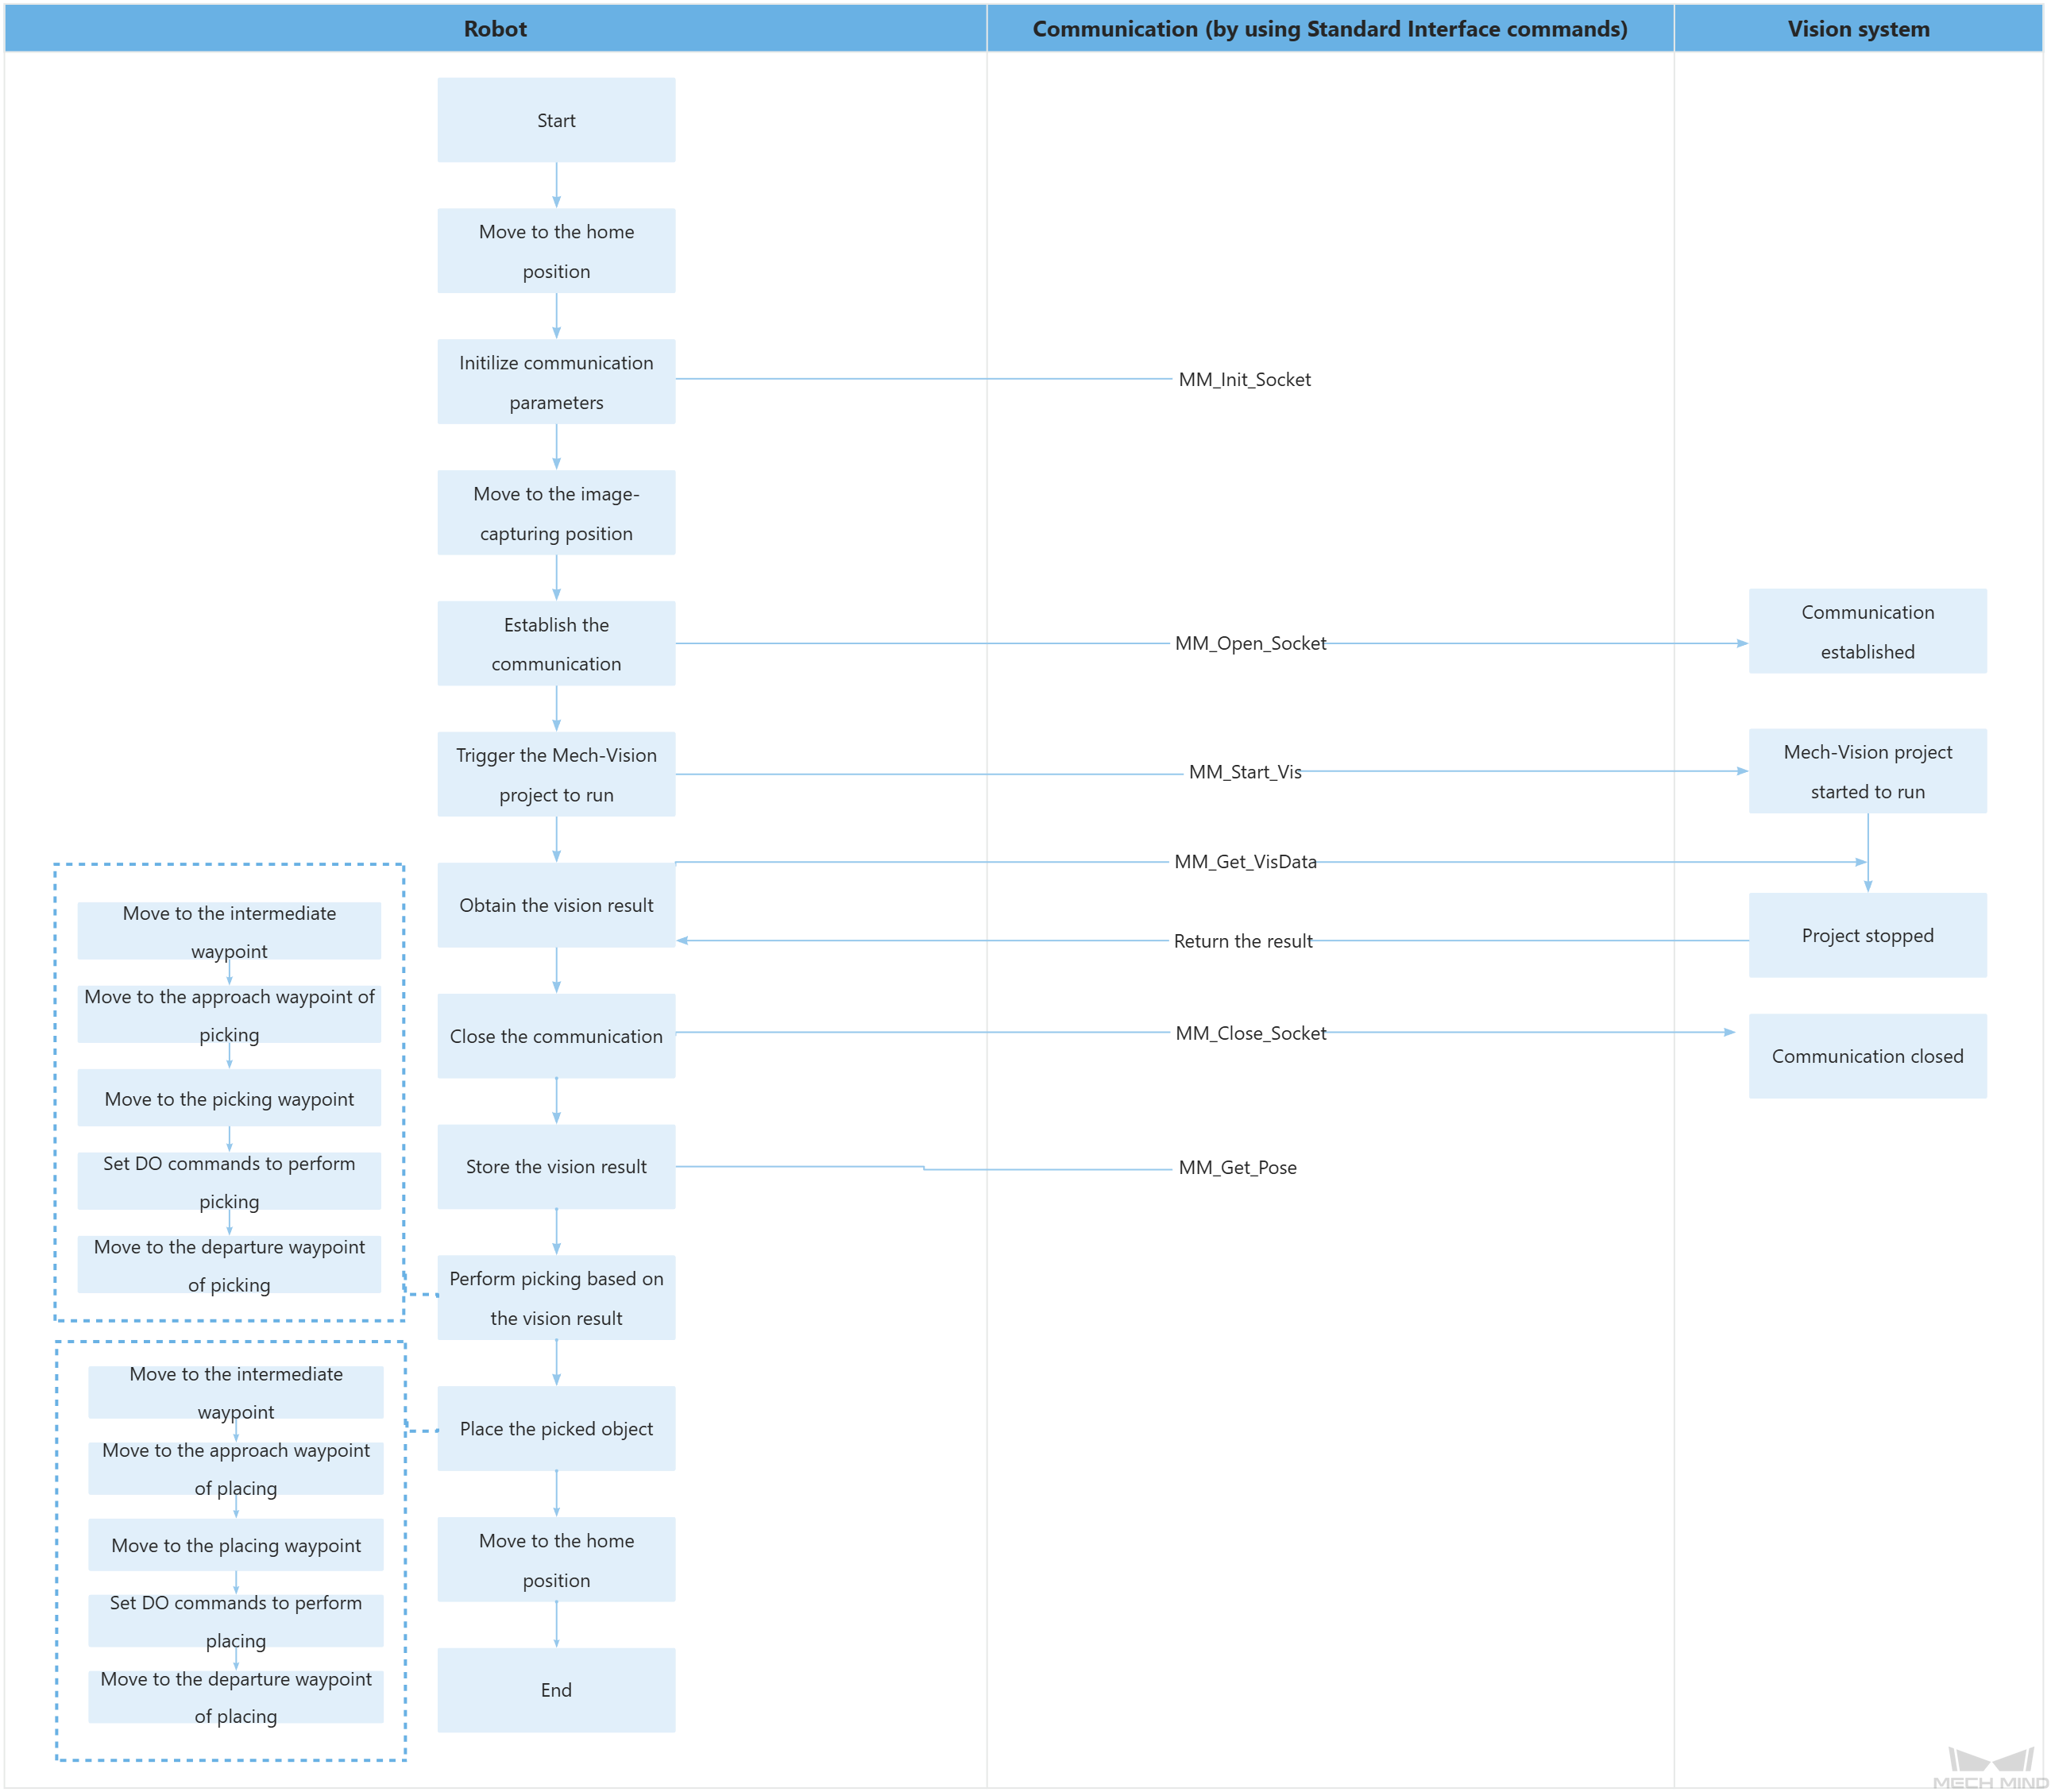2051x1792 pixels.
Task: Click the MM_Open_Socket command label
Action: (1250, 643)
